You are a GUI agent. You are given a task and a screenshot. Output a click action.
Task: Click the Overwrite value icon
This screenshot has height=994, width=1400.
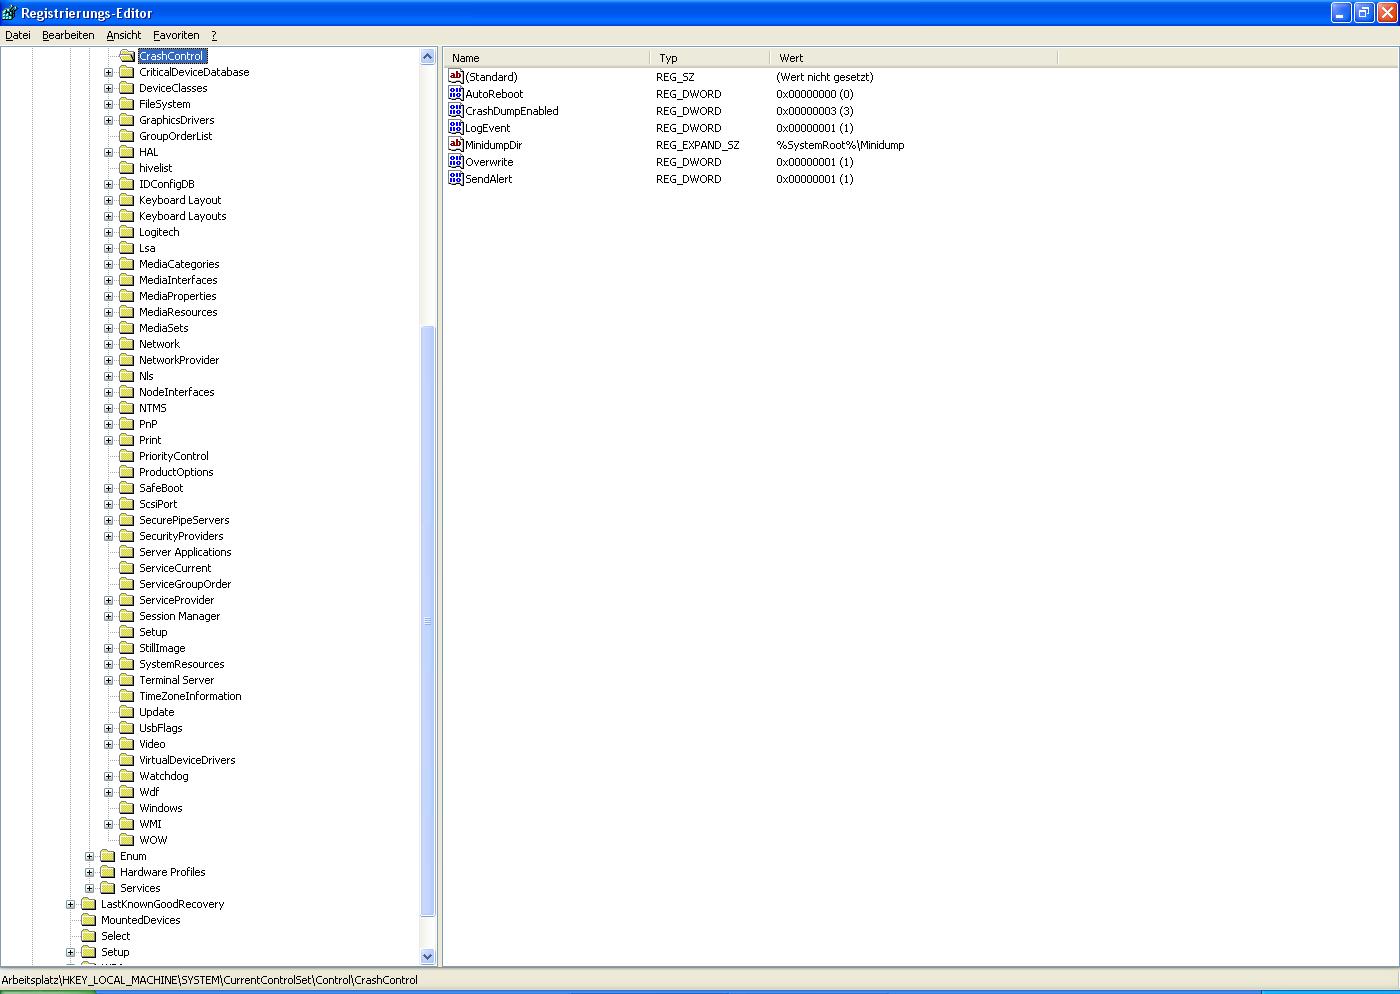tap(456, 162)
